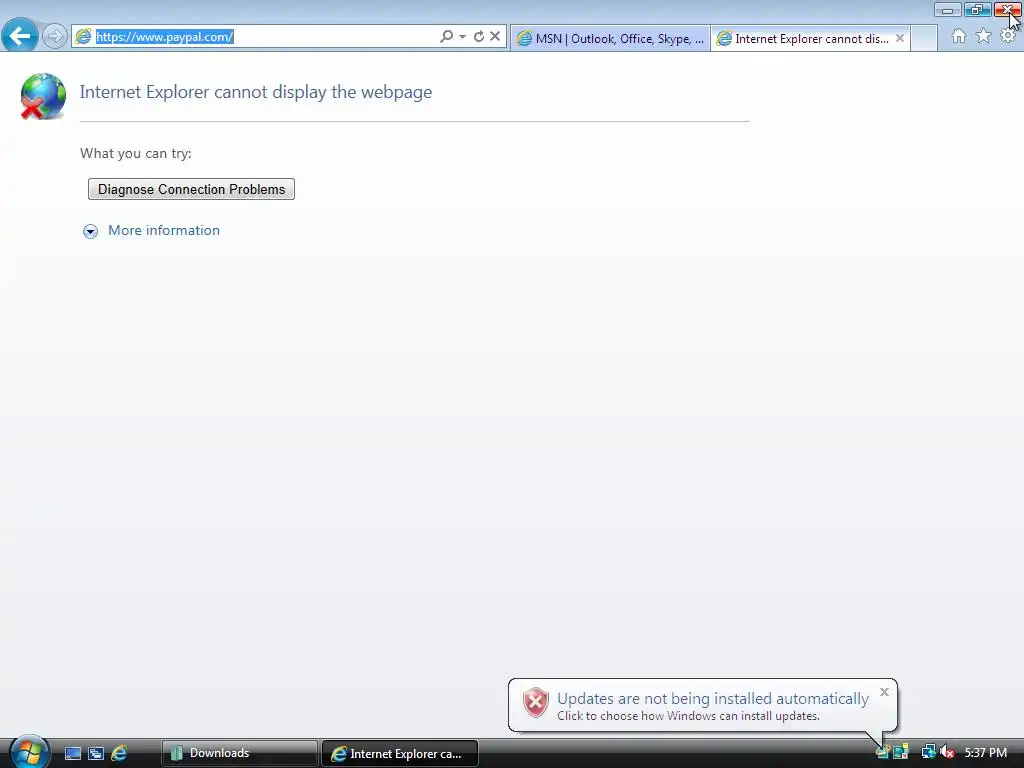Click Switch between windows Quick Launch icon

96,754
